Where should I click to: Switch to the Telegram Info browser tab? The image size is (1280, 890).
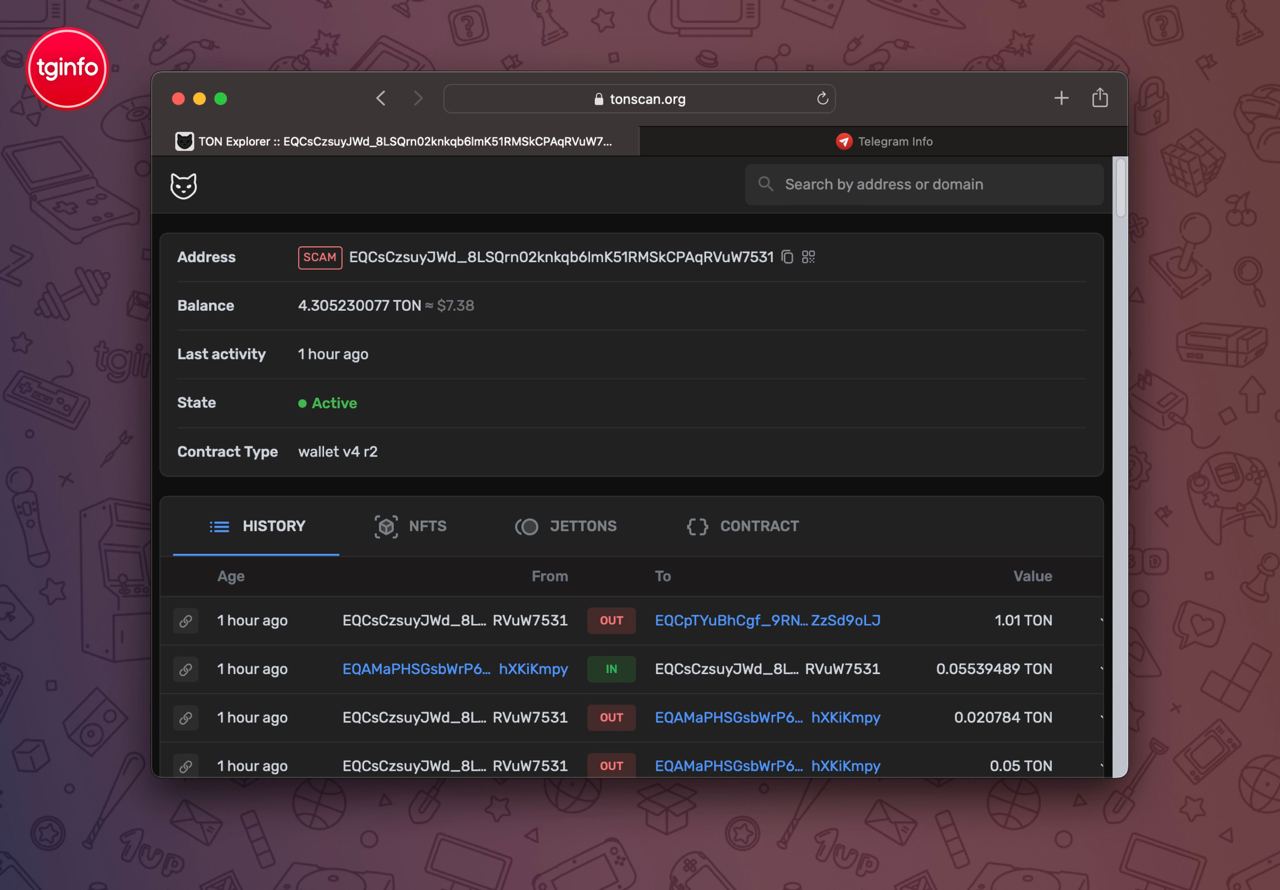click(x=884, y=141)
